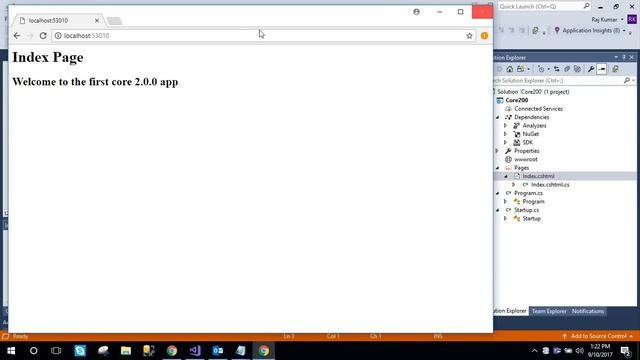Select Connected Services in Solution Explorer
640x360 pixels.
point(538,109)
